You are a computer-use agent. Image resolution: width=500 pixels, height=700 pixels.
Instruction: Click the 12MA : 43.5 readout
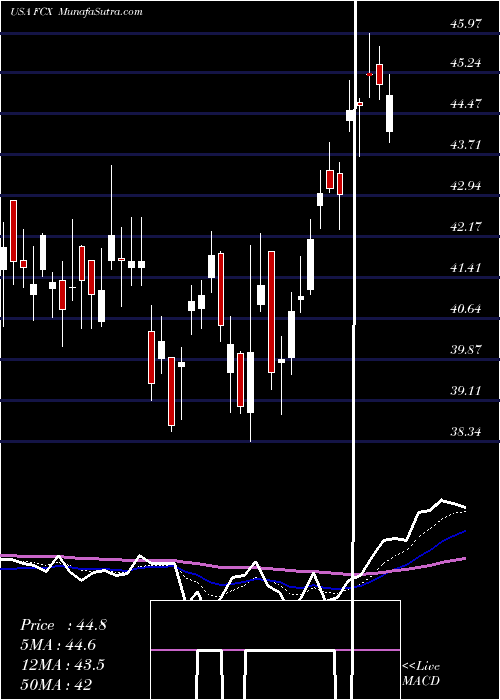(x=62, y=664)
